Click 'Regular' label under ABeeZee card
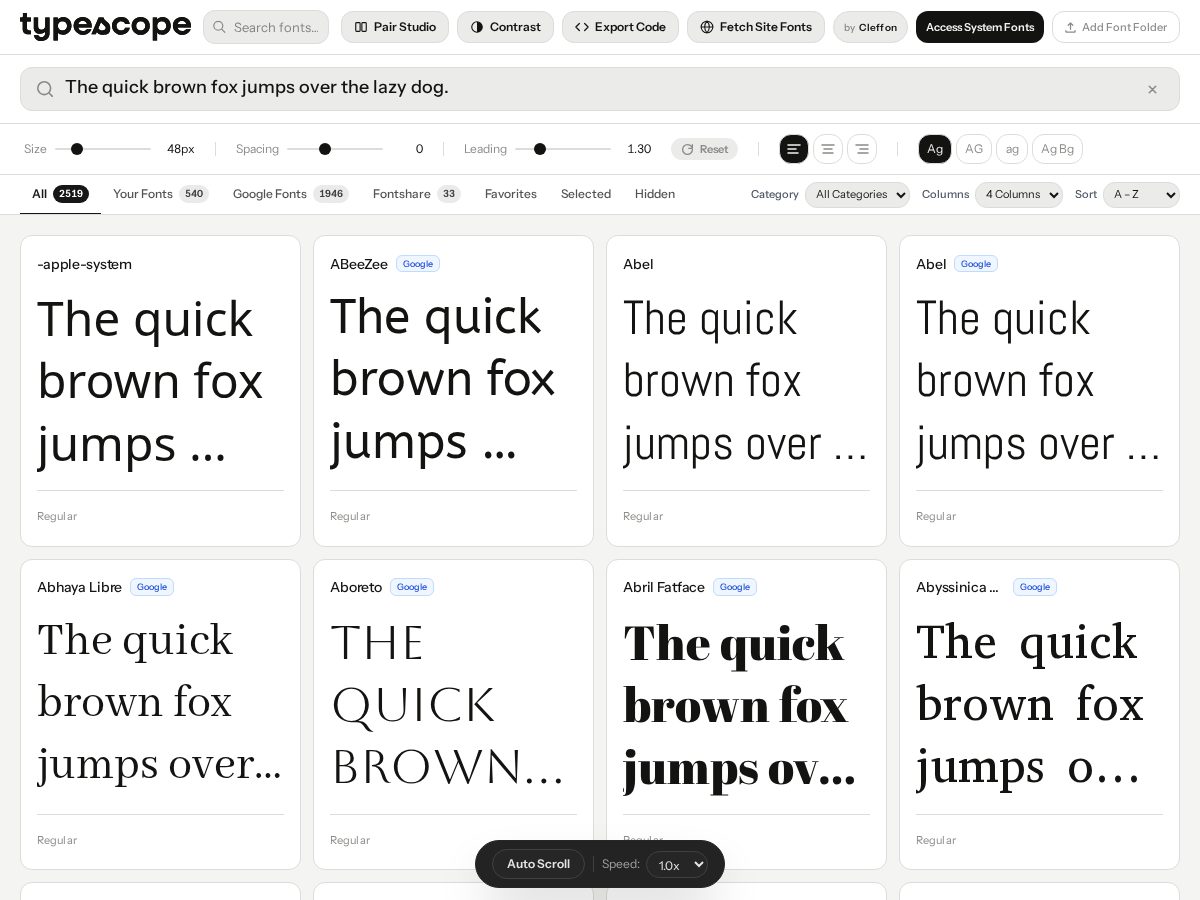 [350, 516]
